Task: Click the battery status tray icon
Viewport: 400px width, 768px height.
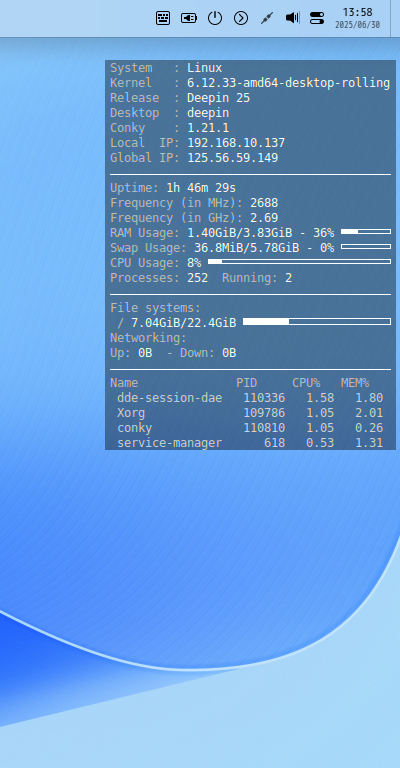Action: 188,18
